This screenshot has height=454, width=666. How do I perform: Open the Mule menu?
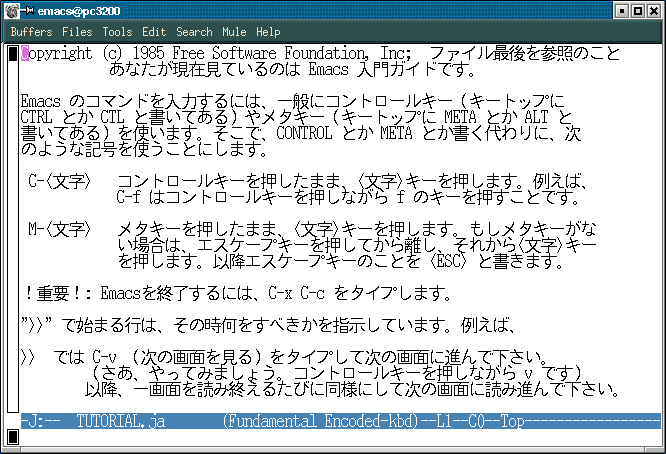point(234,32)
